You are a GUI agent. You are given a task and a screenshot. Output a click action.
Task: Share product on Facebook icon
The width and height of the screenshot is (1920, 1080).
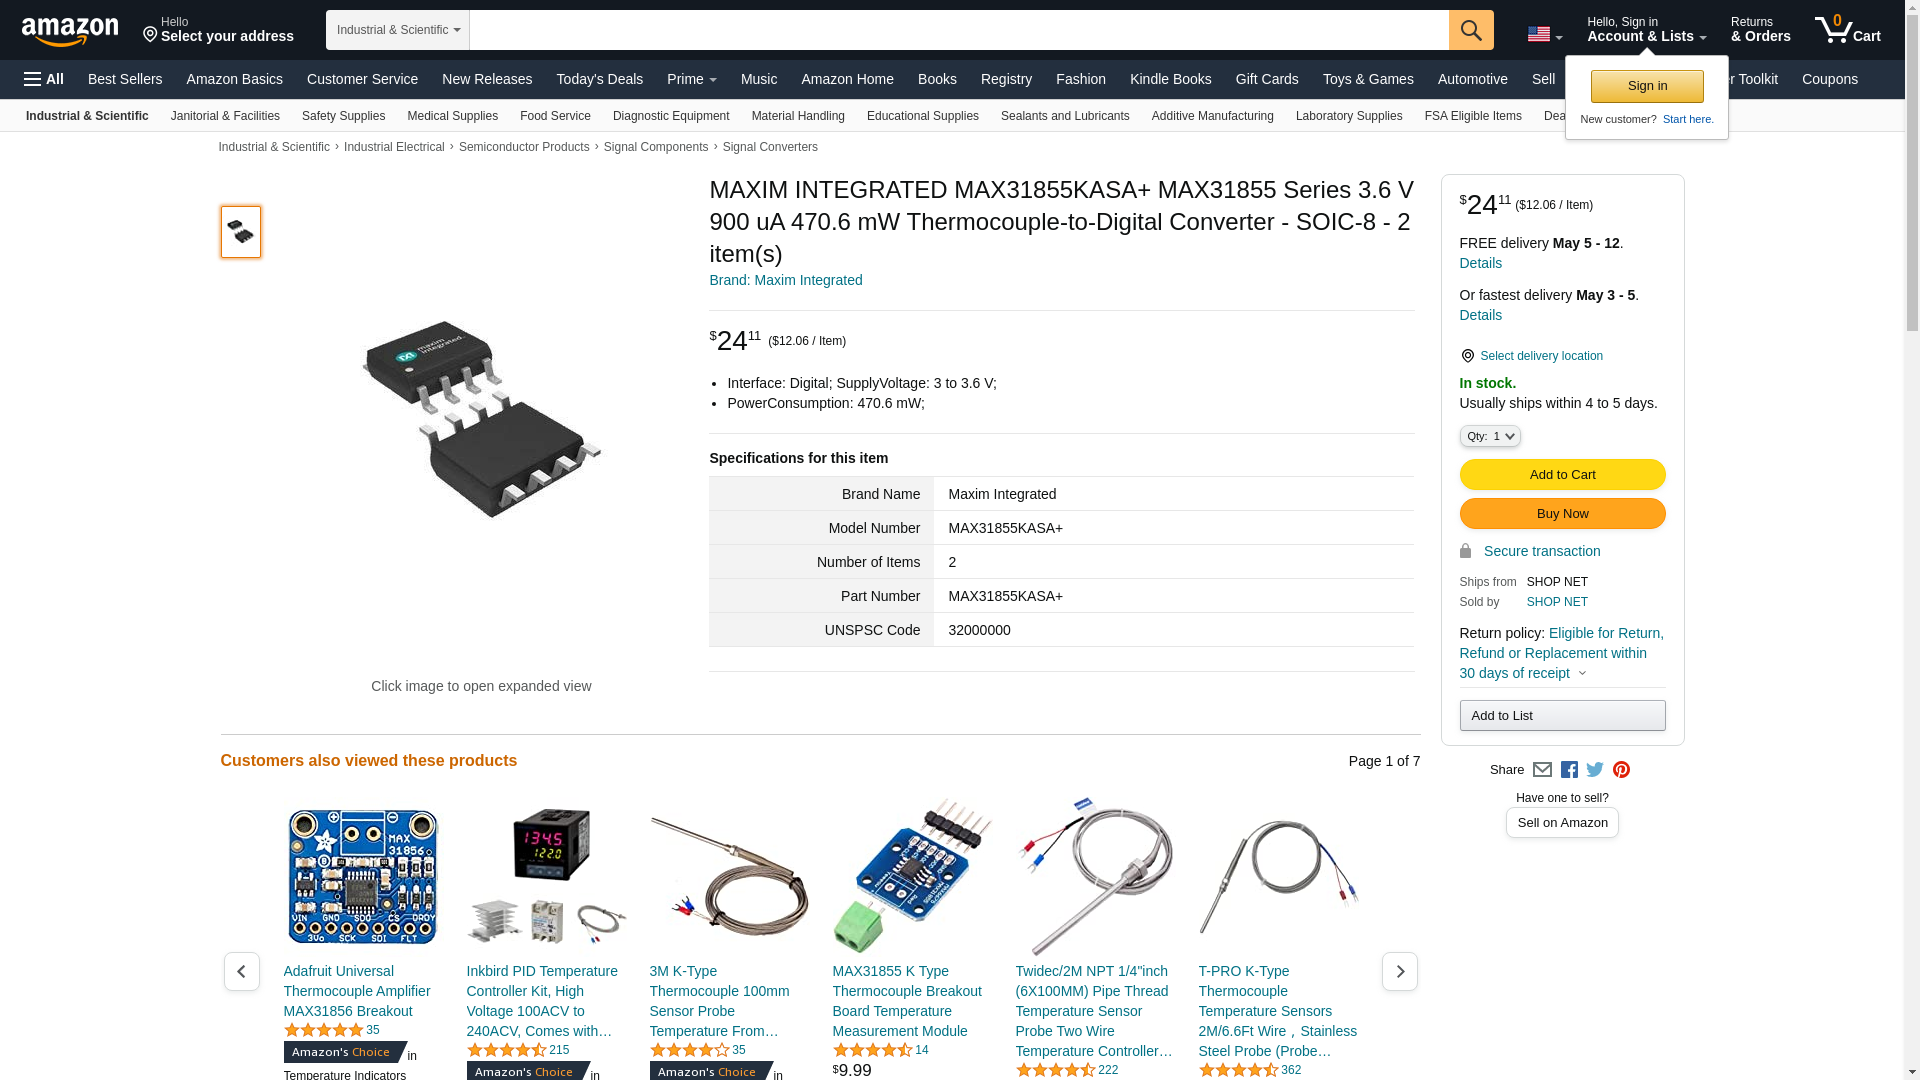click(1569, 770)
